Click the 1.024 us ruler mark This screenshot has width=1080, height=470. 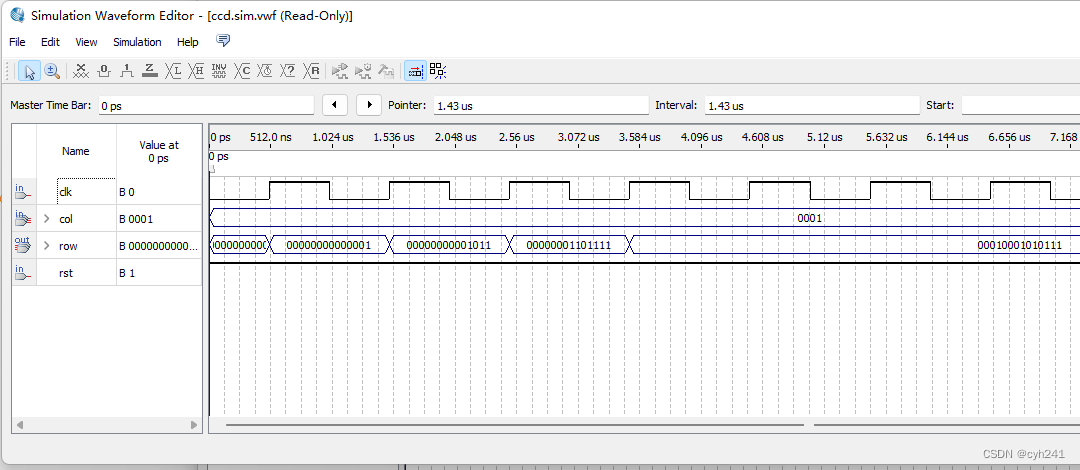tap(333, 137)
